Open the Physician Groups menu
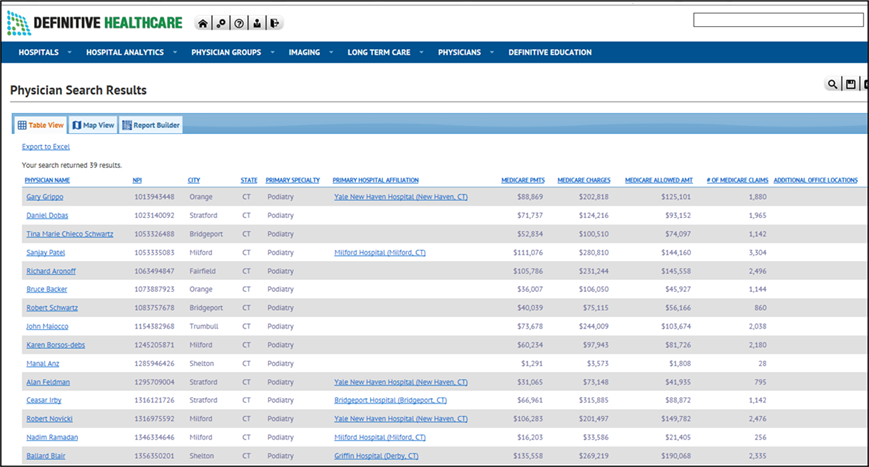 click(x=226, y=52)
